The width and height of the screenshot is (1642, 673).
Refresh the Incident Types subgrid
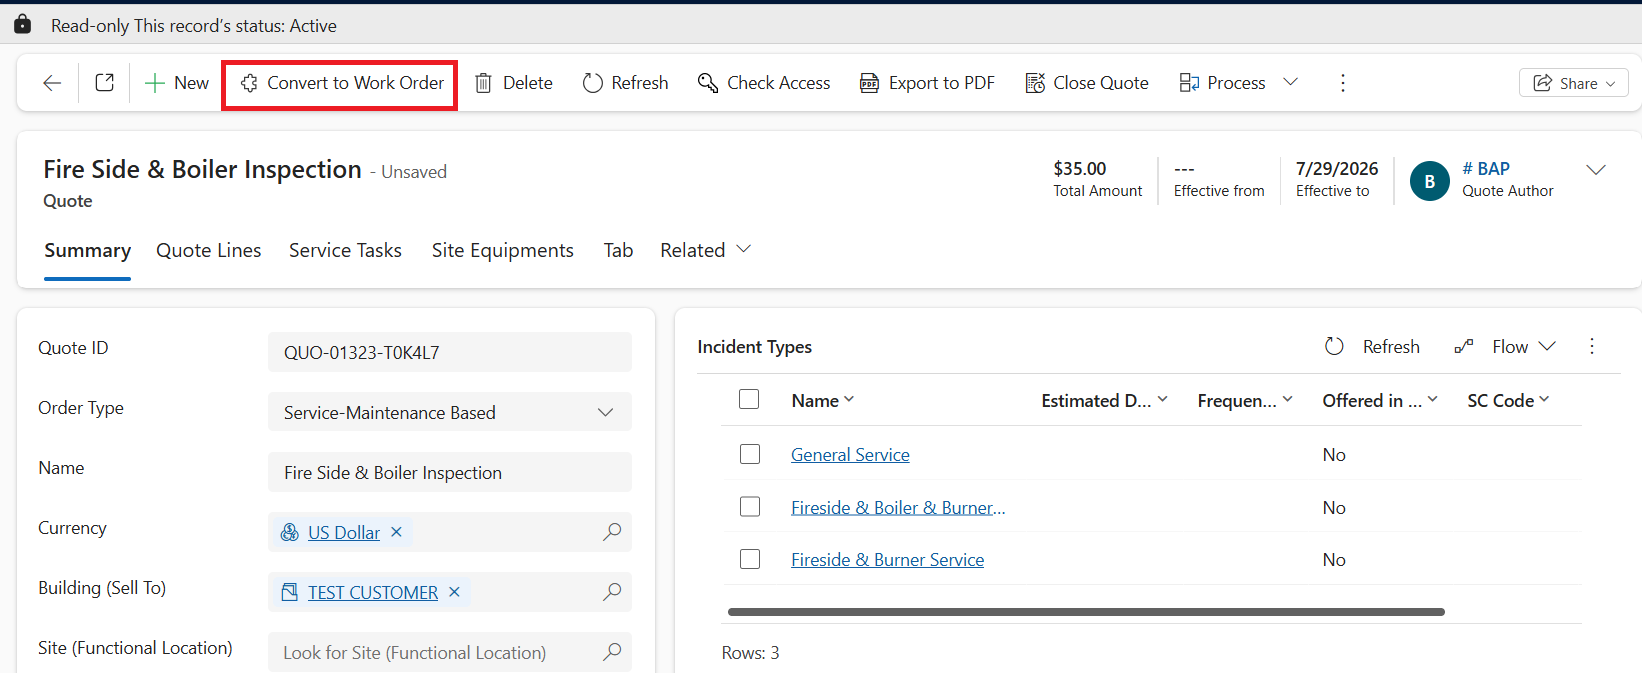[x=1371, y=346]
